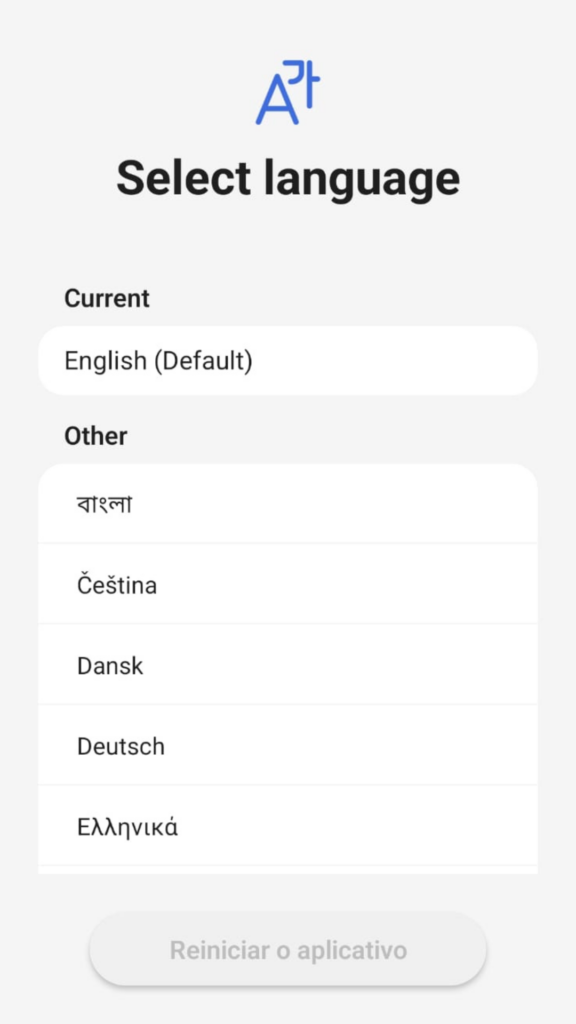Click the word aplicativo on the button
The height and width of the screenshot is (1024, 576).
click(352, 951)
